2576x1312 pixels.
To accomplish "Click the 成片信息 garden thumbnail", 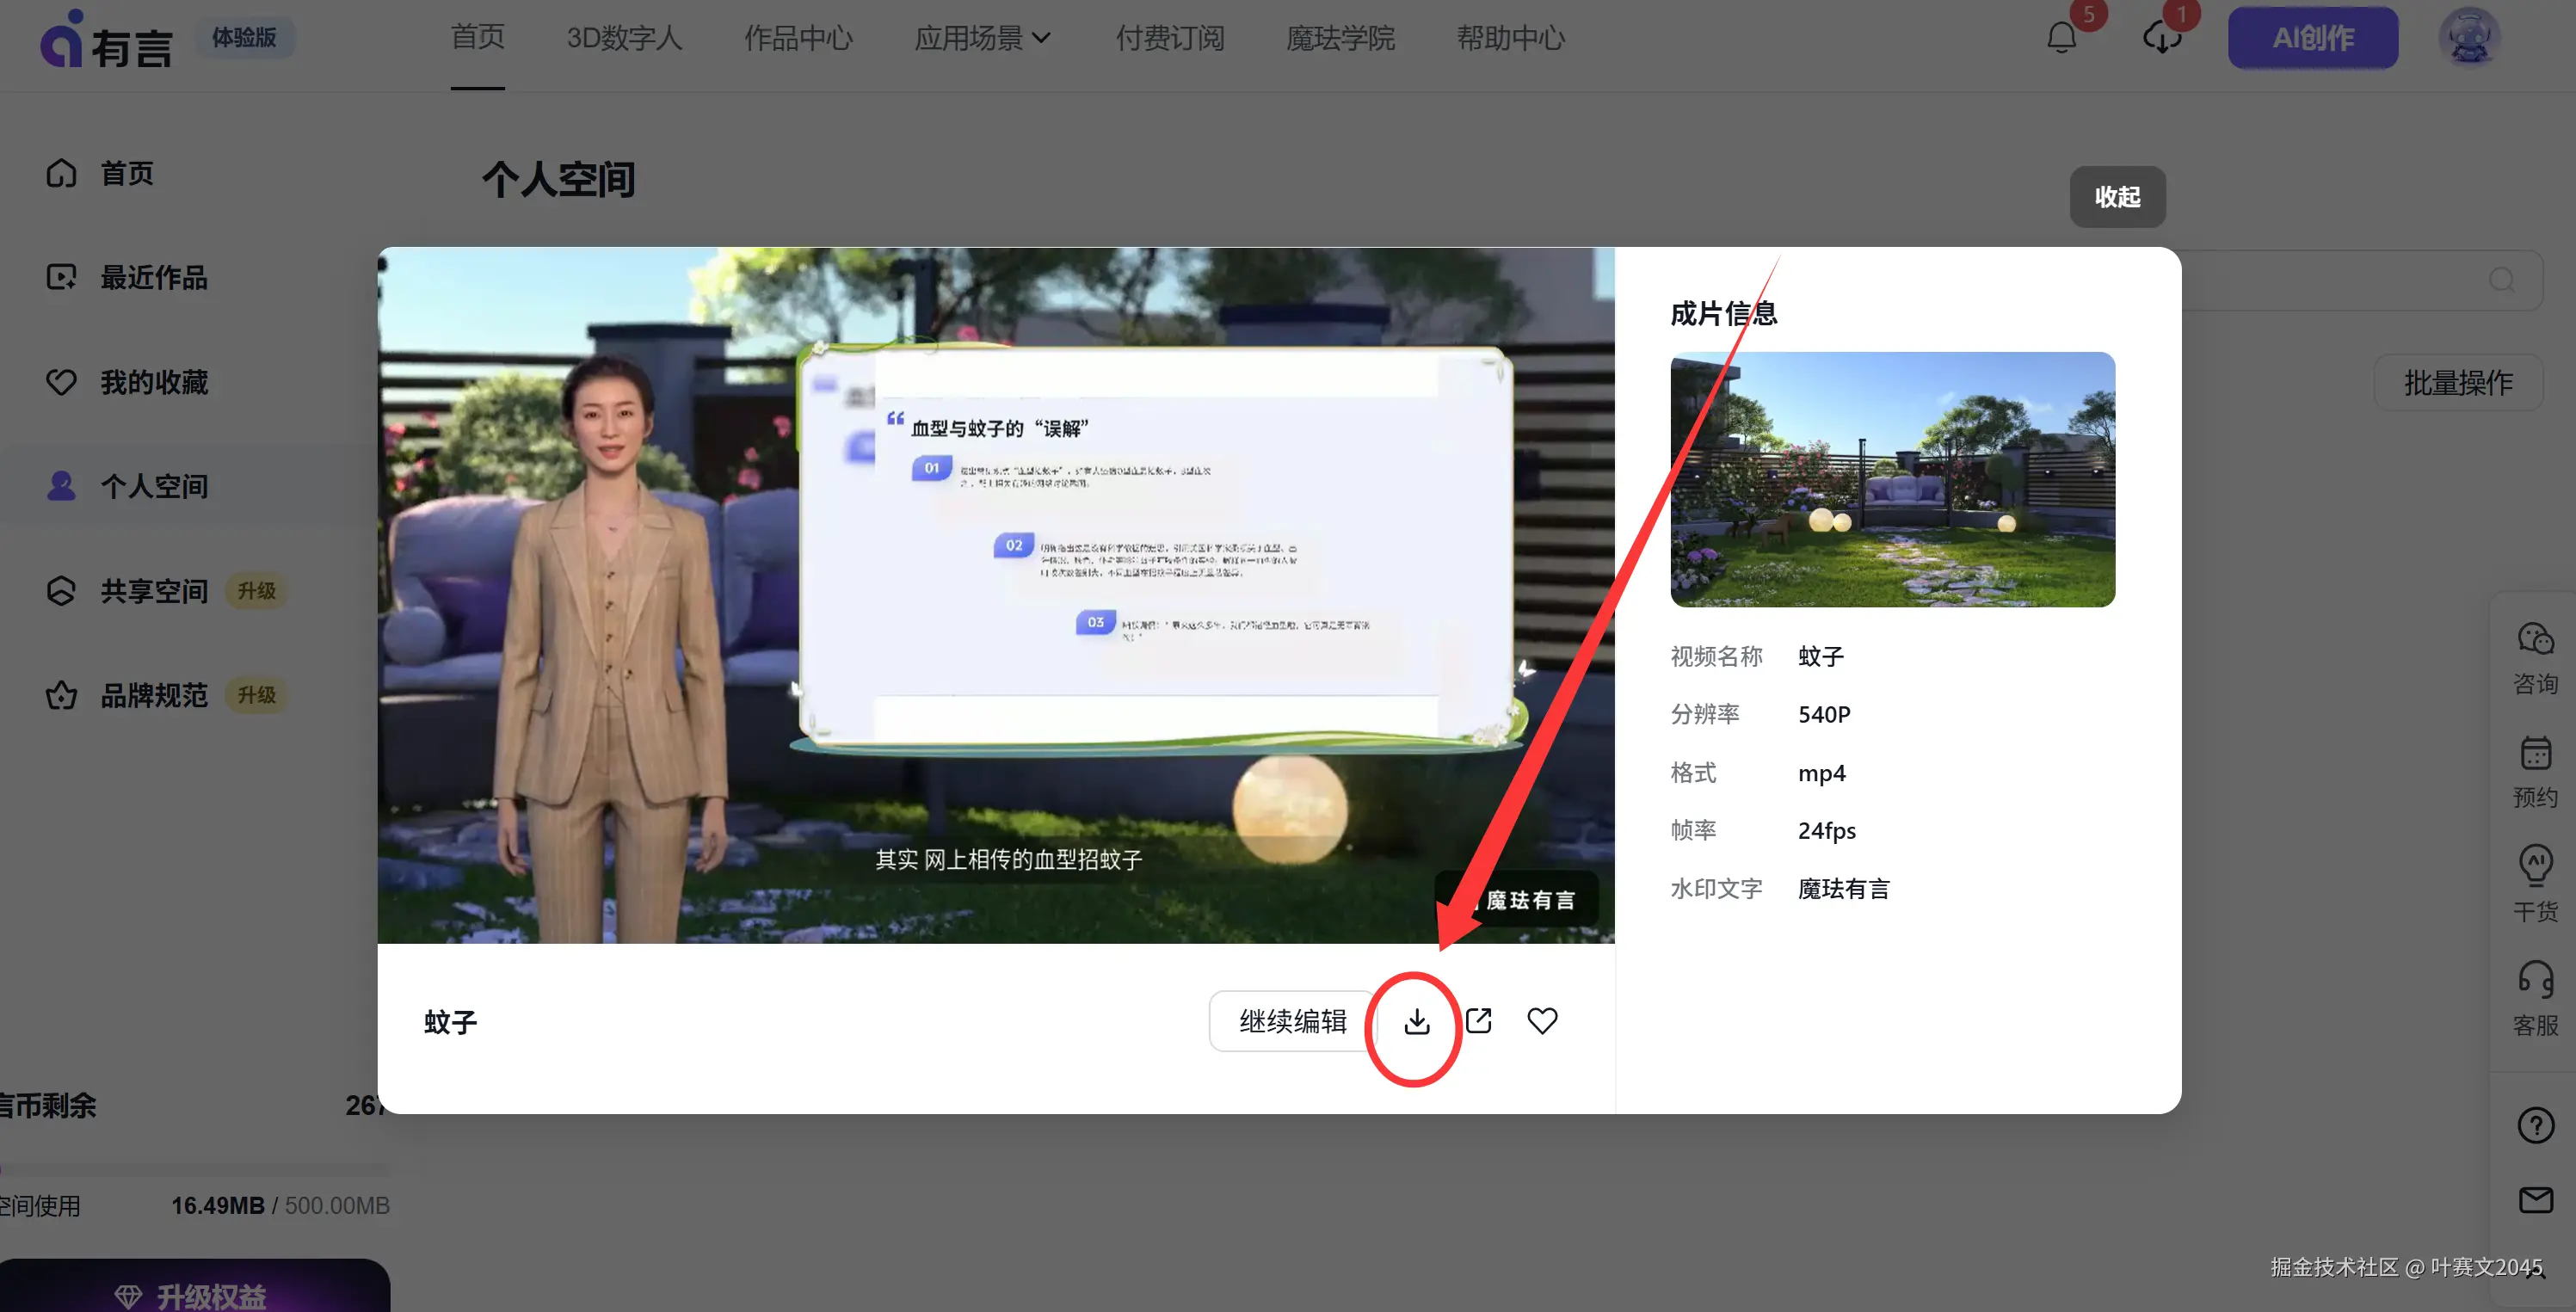I will point(1892,479).
